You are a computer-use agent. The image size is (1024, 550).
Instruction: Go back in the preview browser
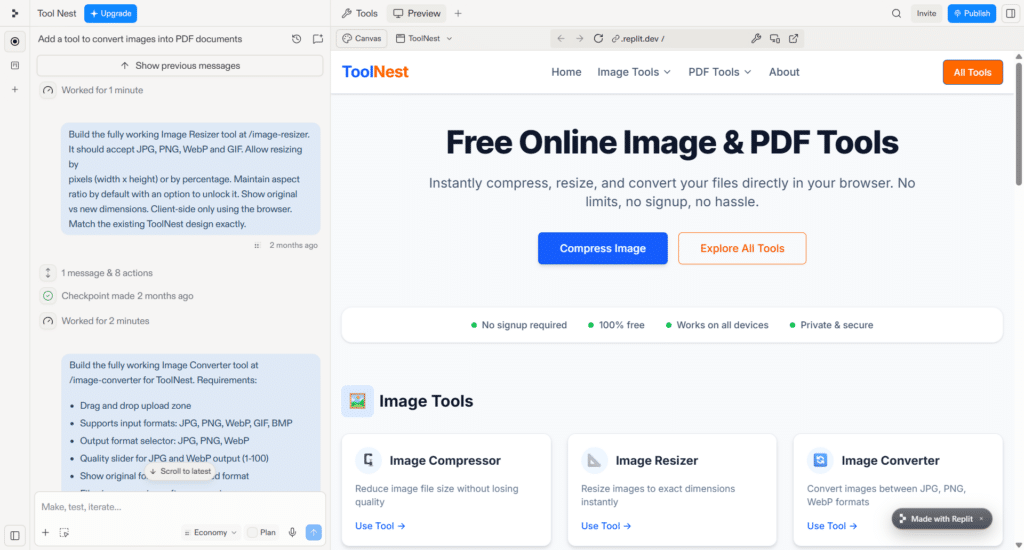click(561, 39)
